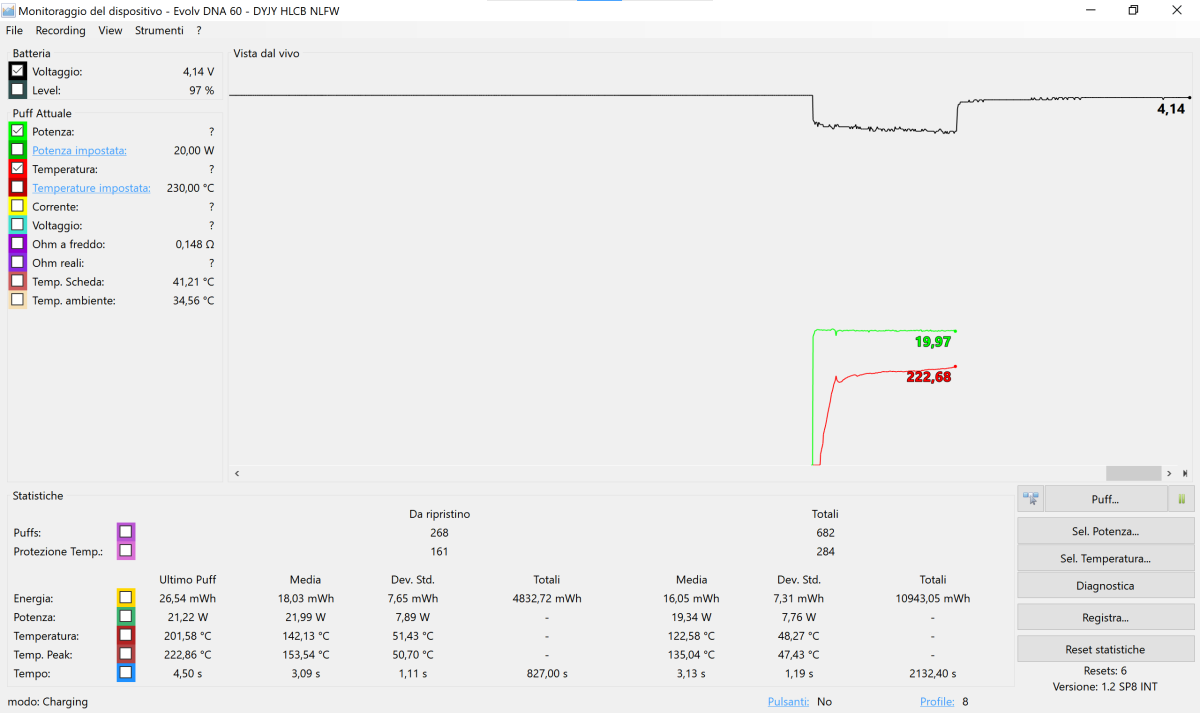The image size is (1200, 713).
Task: Click the Profile link
Action: point(937,702)
